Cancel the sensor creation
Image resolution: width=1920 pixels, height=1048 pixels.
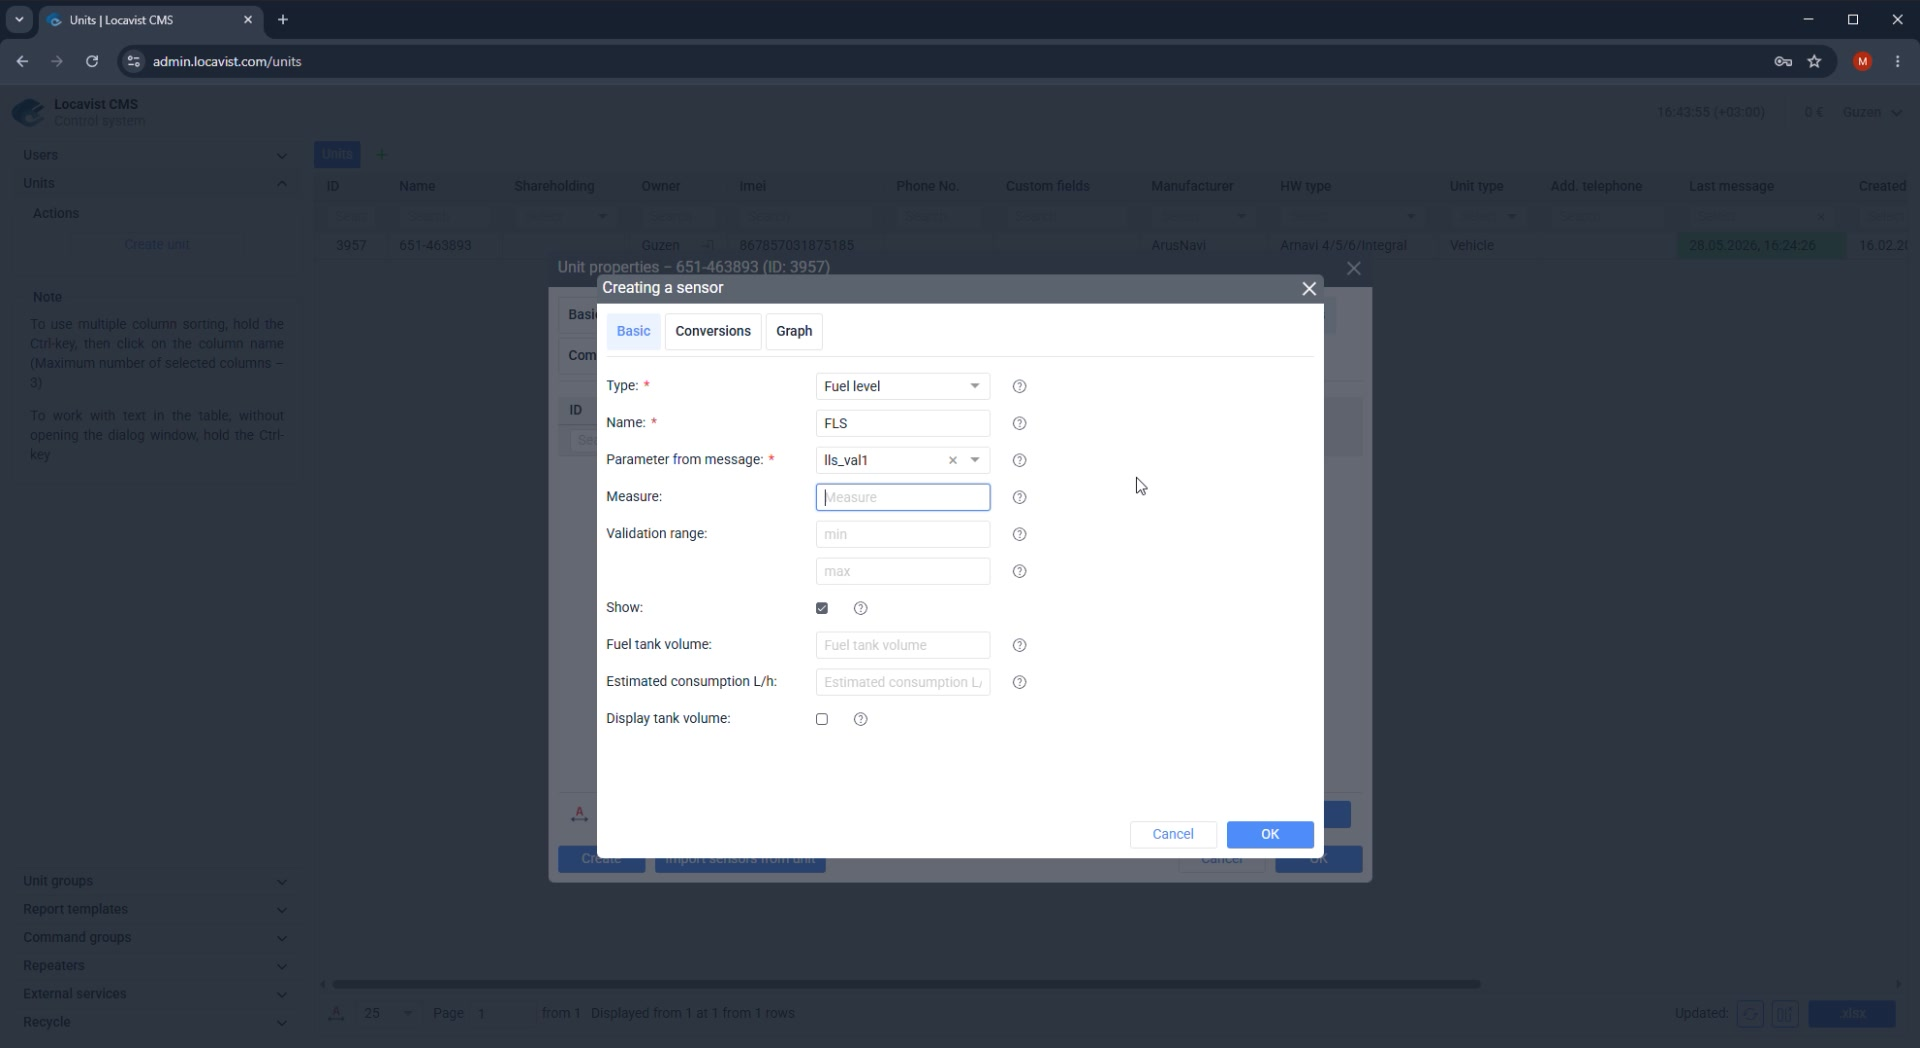click(x=1173, y=835)
